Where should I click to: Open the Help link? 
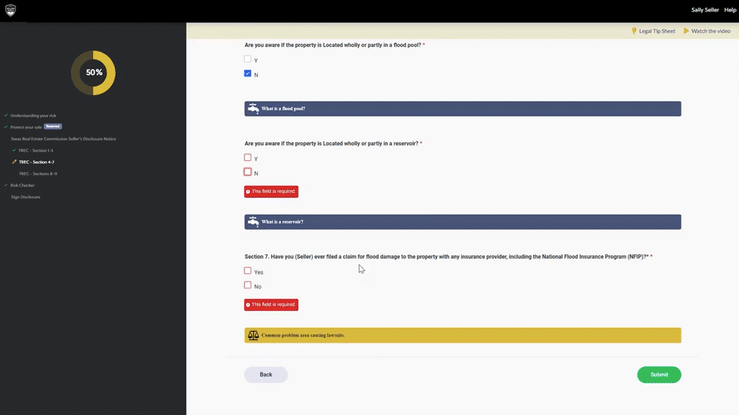click(x=730, y=10)
